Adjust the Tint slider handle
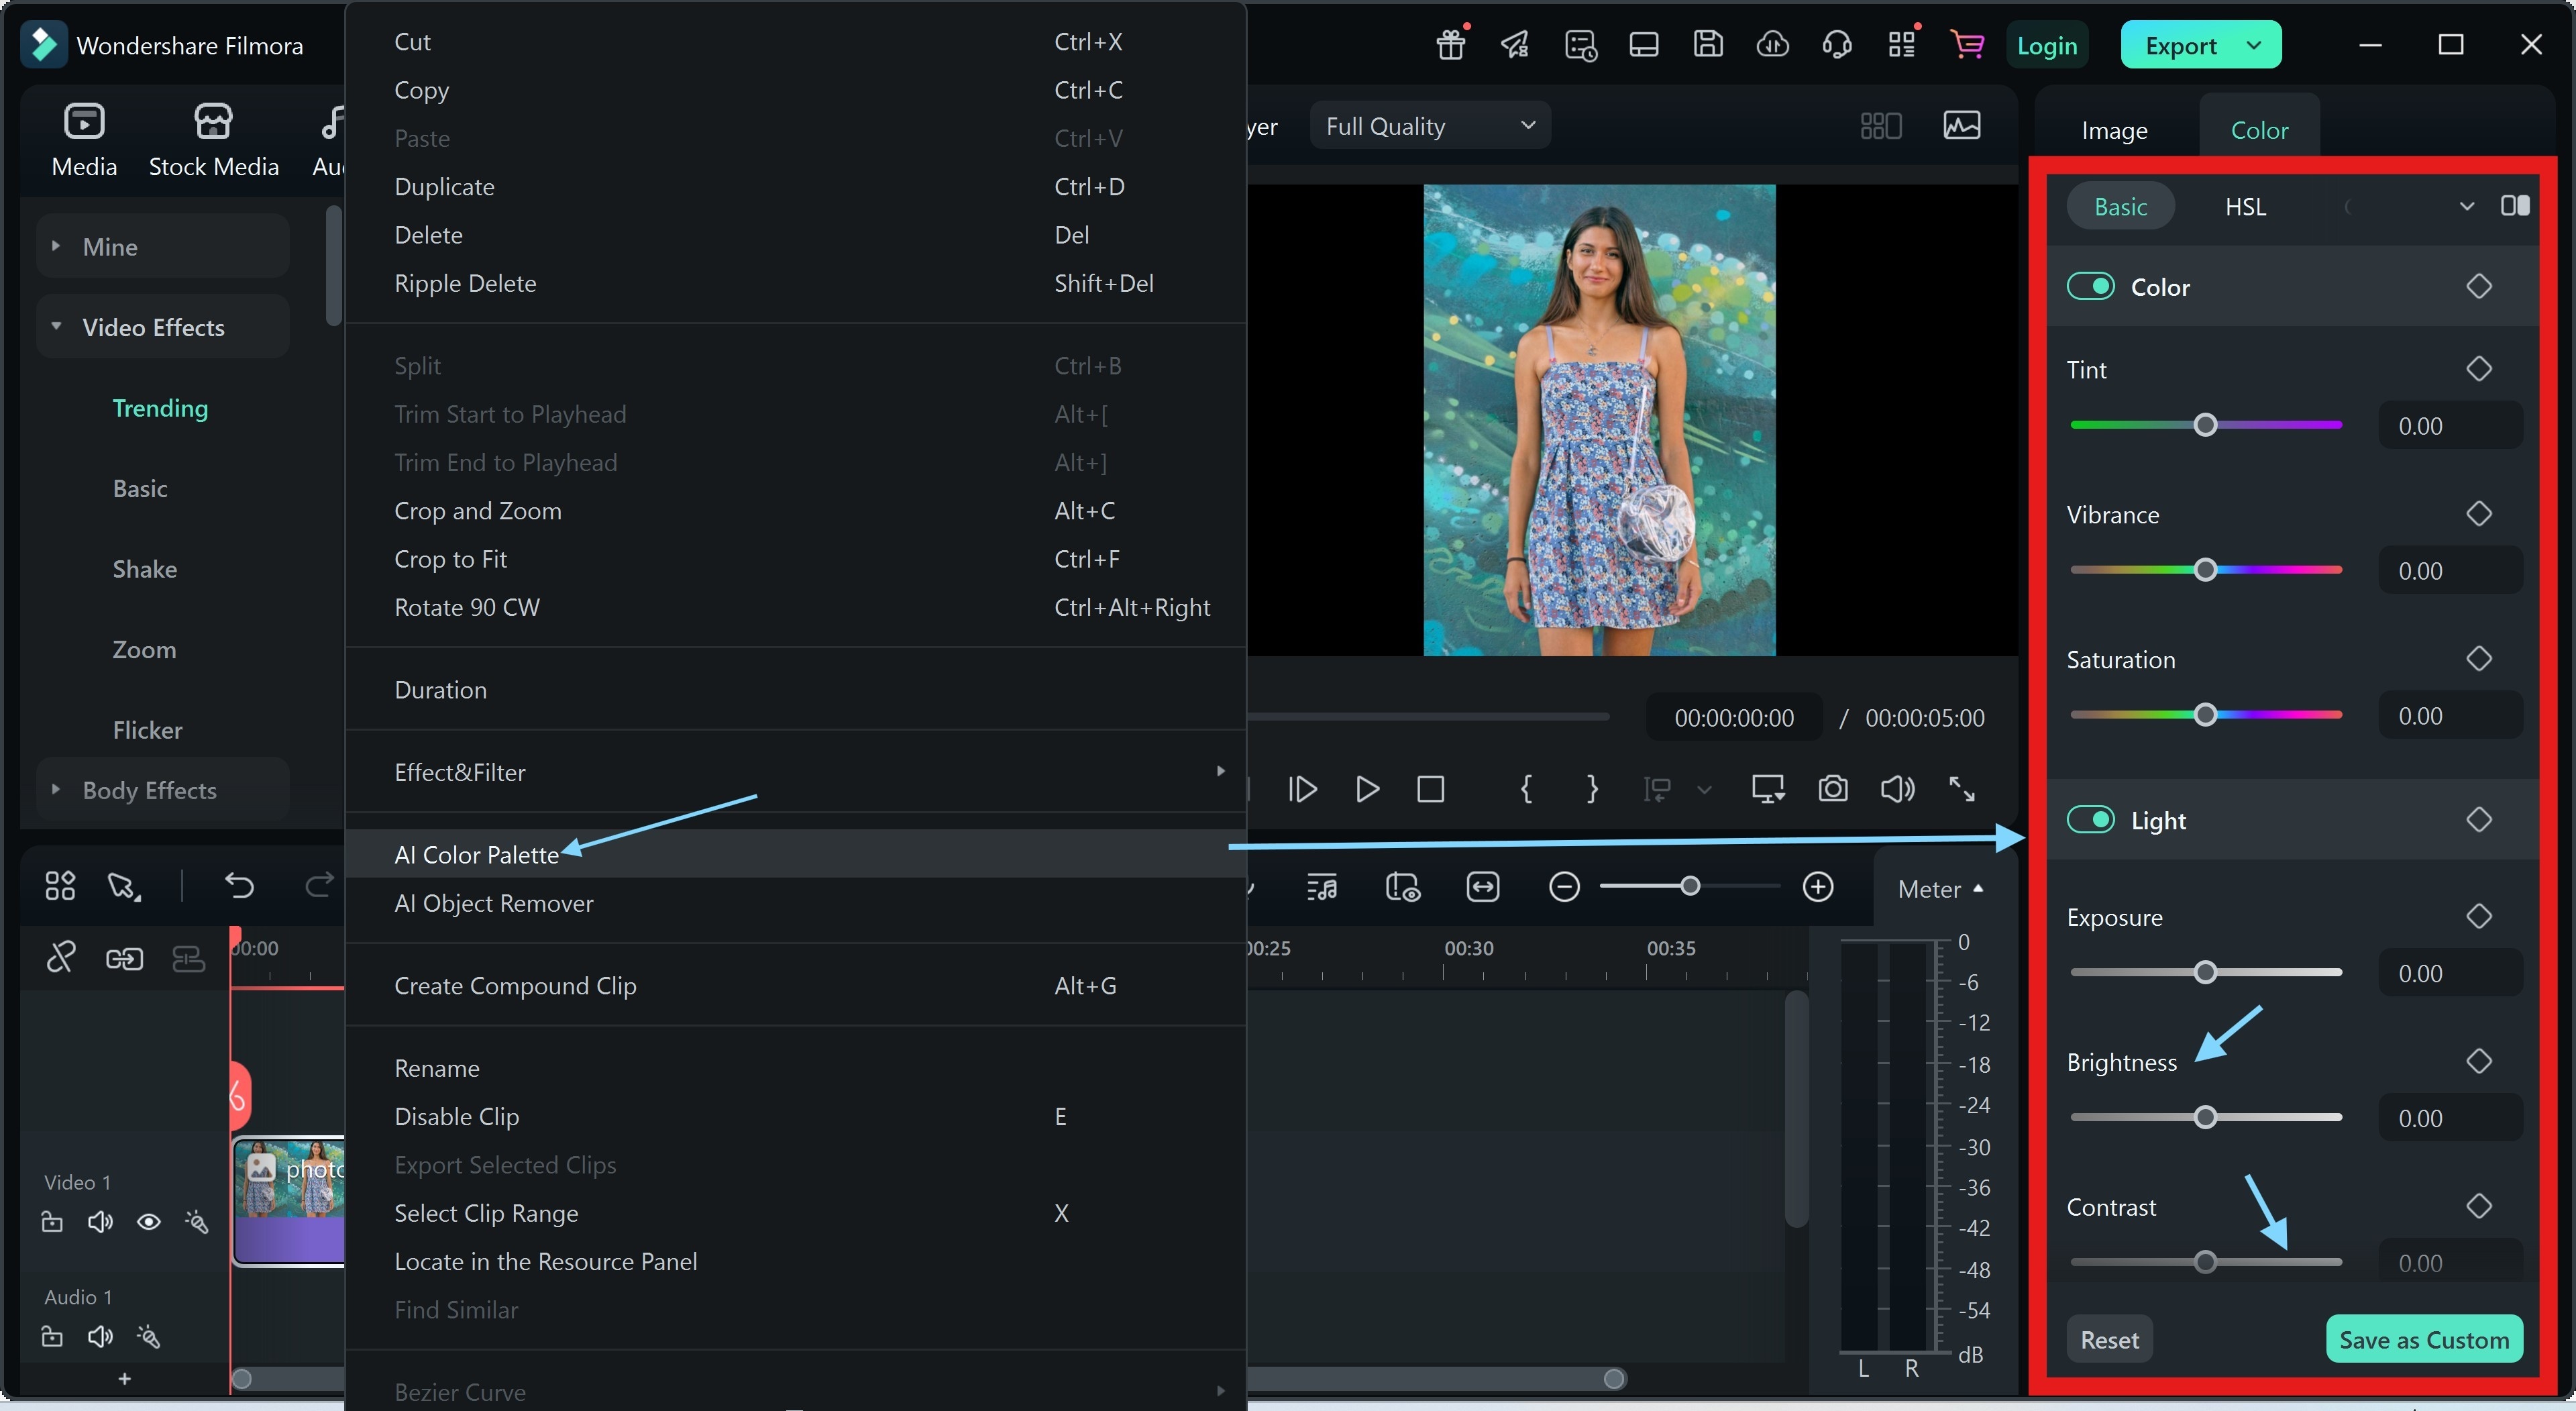2576x1411 pixels. coord(2205,425)
